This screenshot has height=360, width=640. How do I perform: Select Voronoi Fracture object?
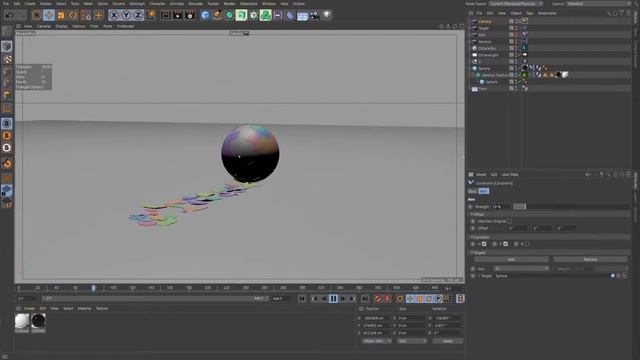coord(495,75)
